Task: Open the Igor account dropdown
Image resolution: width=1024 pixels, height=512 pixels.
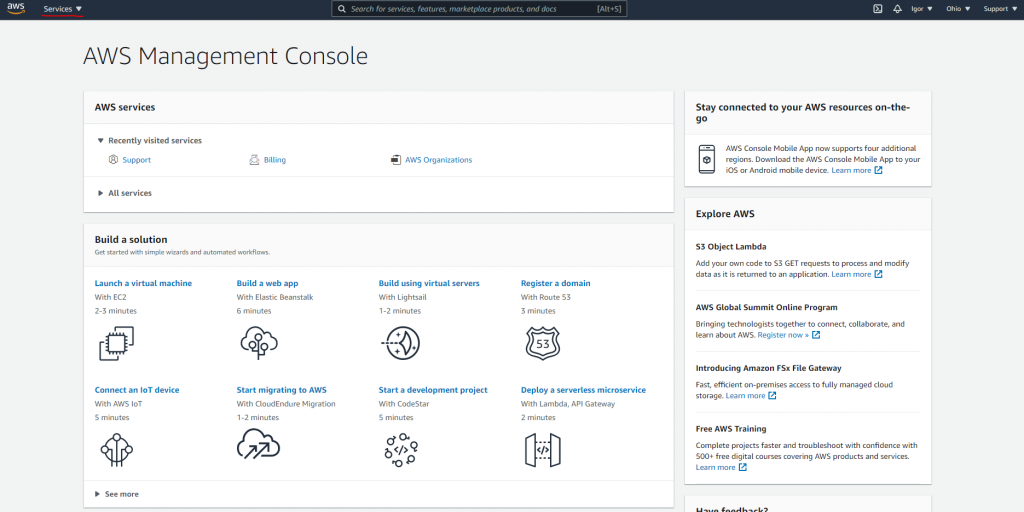Action: tap(921, 9)
